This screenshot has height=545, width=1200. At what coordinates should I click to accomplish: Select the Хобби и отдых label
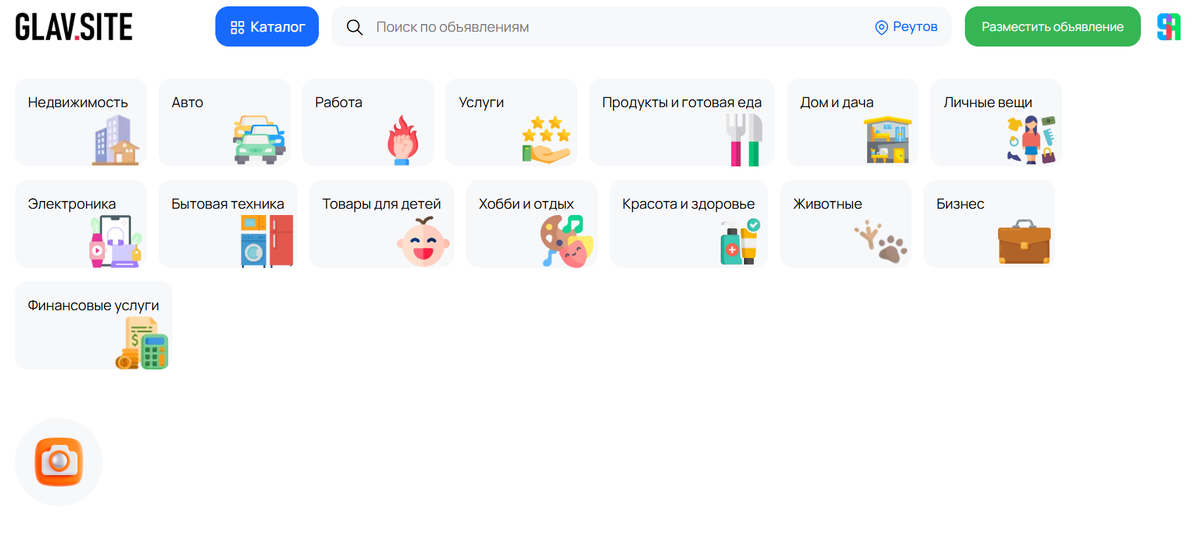[x=526, y=204]
